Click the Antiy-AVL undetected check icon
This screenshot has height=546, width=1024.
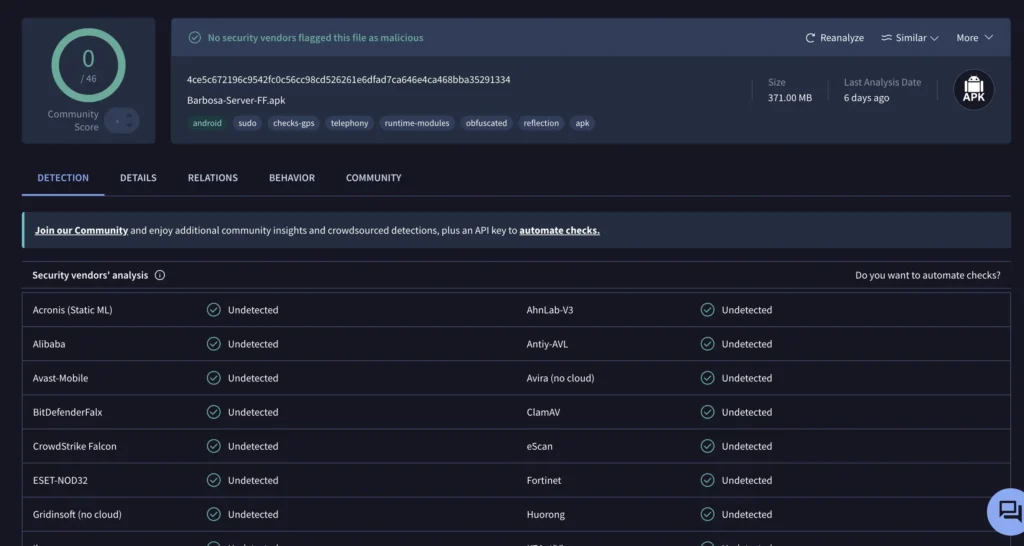tap(707, 344)
